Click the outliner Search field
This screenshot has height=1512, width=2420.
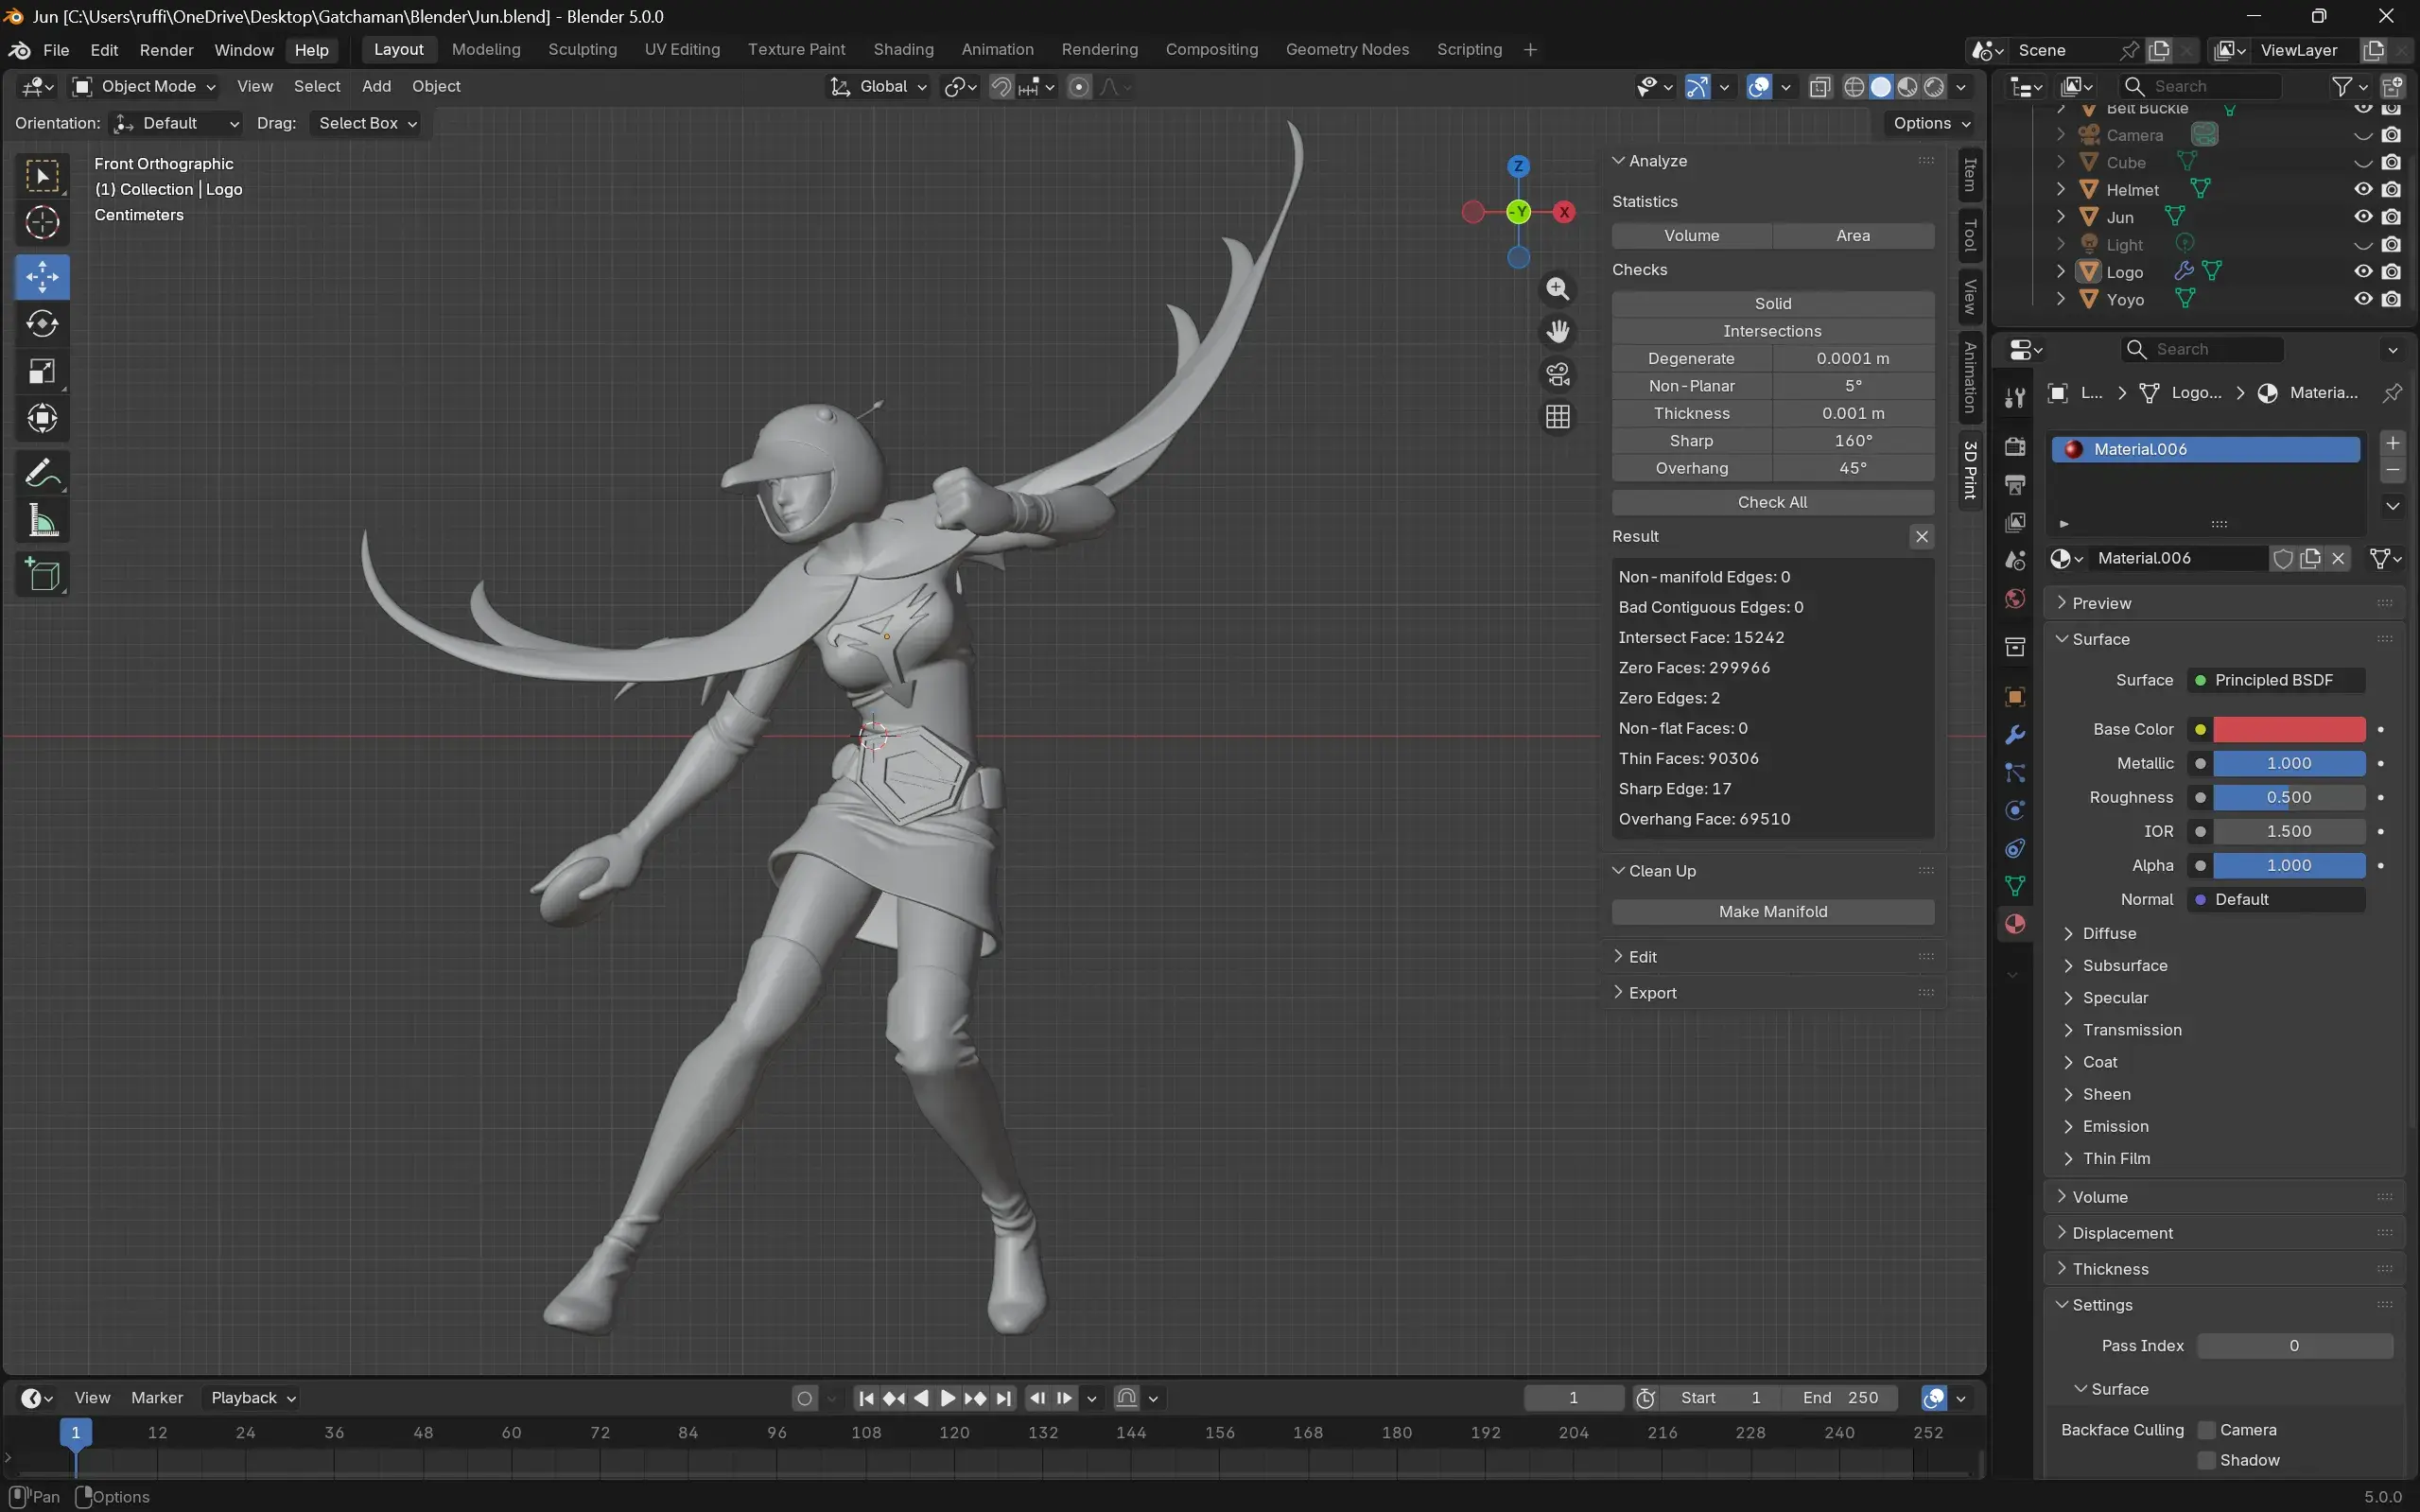pos(2201,87)
